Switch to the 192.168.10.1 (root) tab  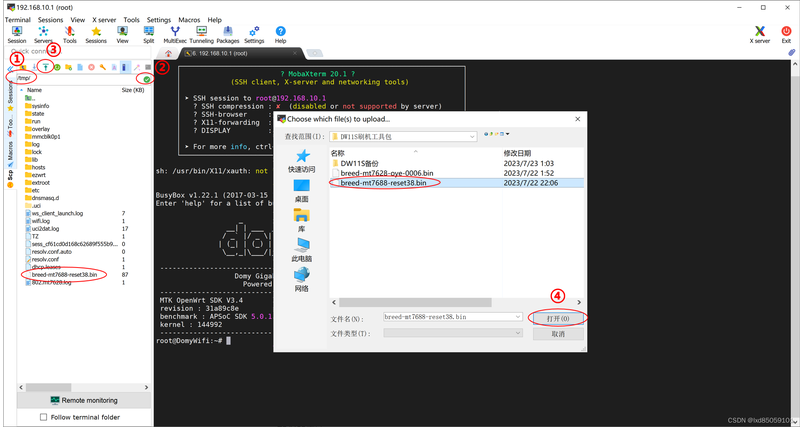coord(240,53)
